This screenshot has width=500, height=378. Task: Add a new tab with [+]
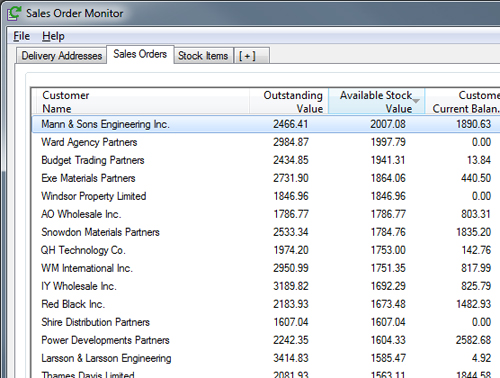tap(252, 55)
